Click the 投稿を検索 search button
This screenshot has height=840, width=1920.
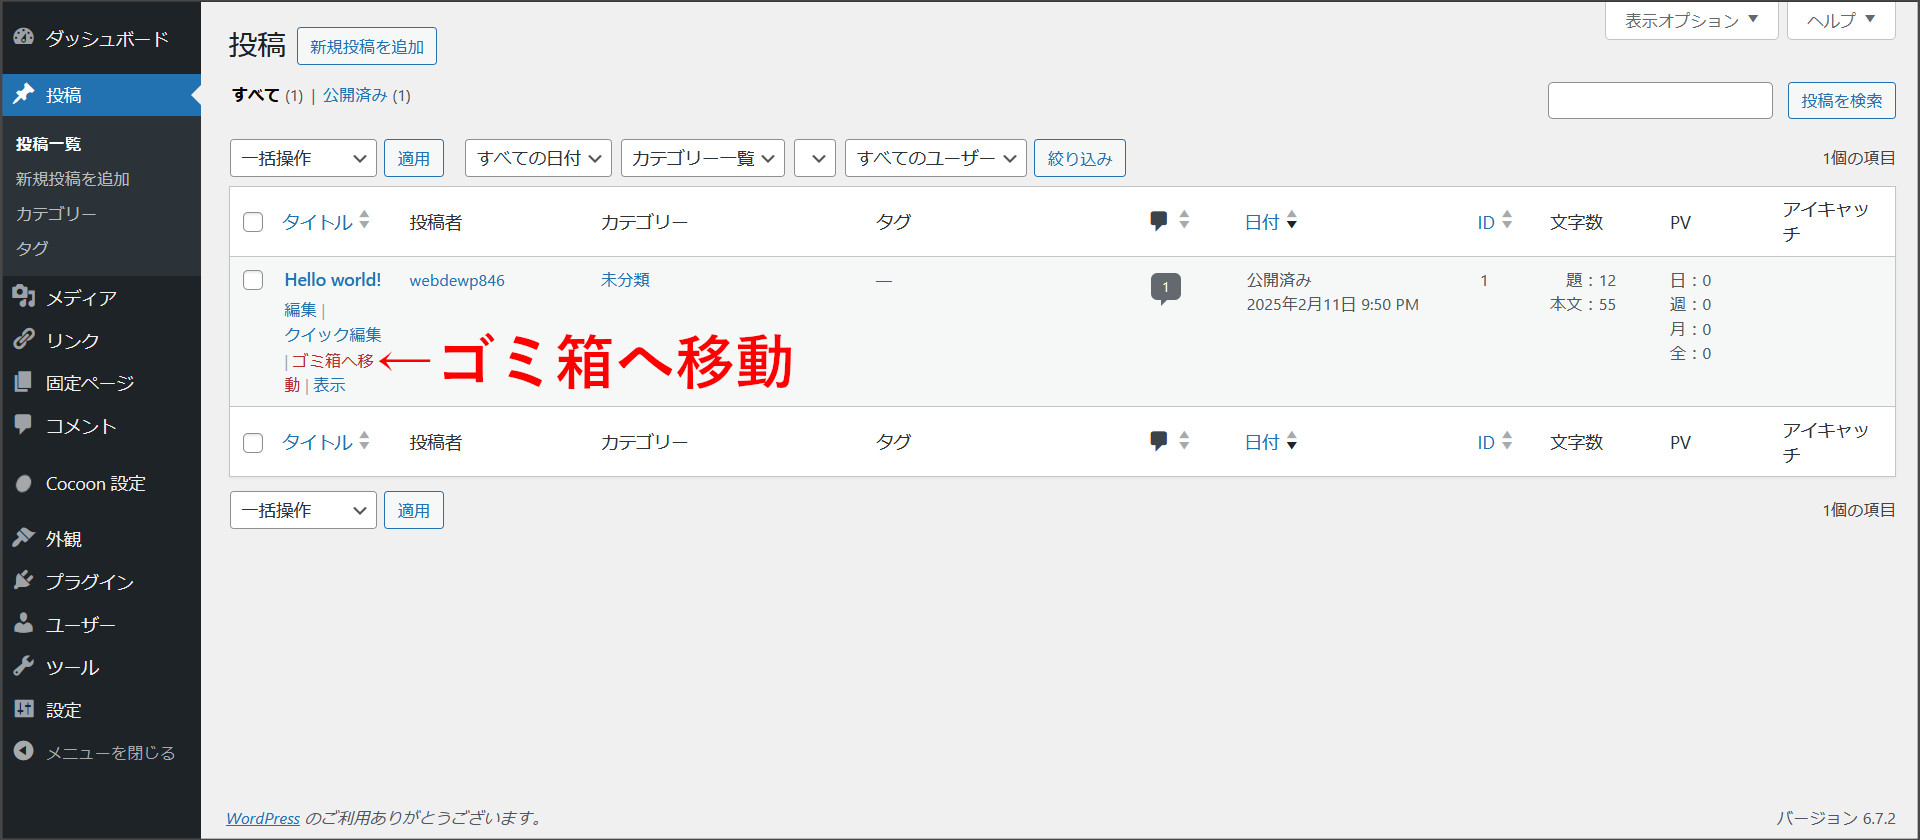tap(1841, 100)
